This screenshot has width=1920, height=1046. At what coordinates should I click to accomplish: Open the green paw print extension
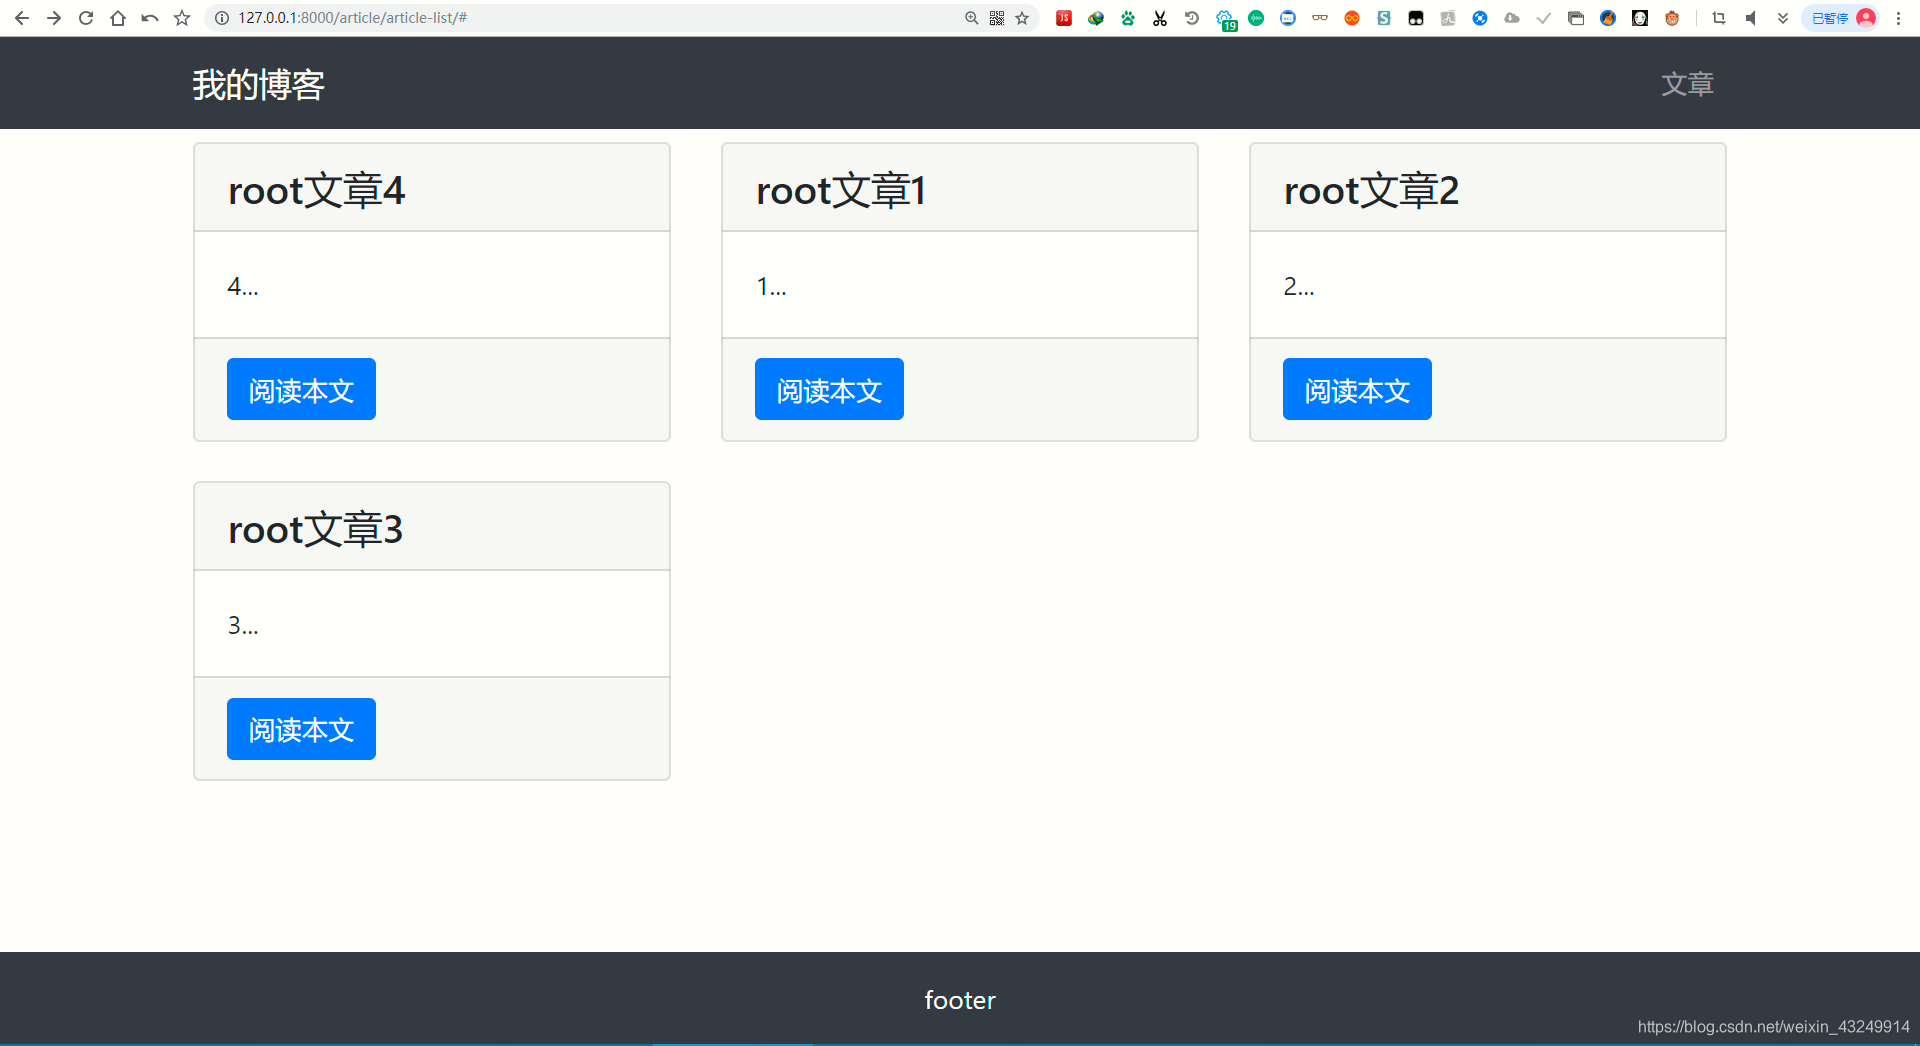pyautogui.click(x=1128, y=18)
